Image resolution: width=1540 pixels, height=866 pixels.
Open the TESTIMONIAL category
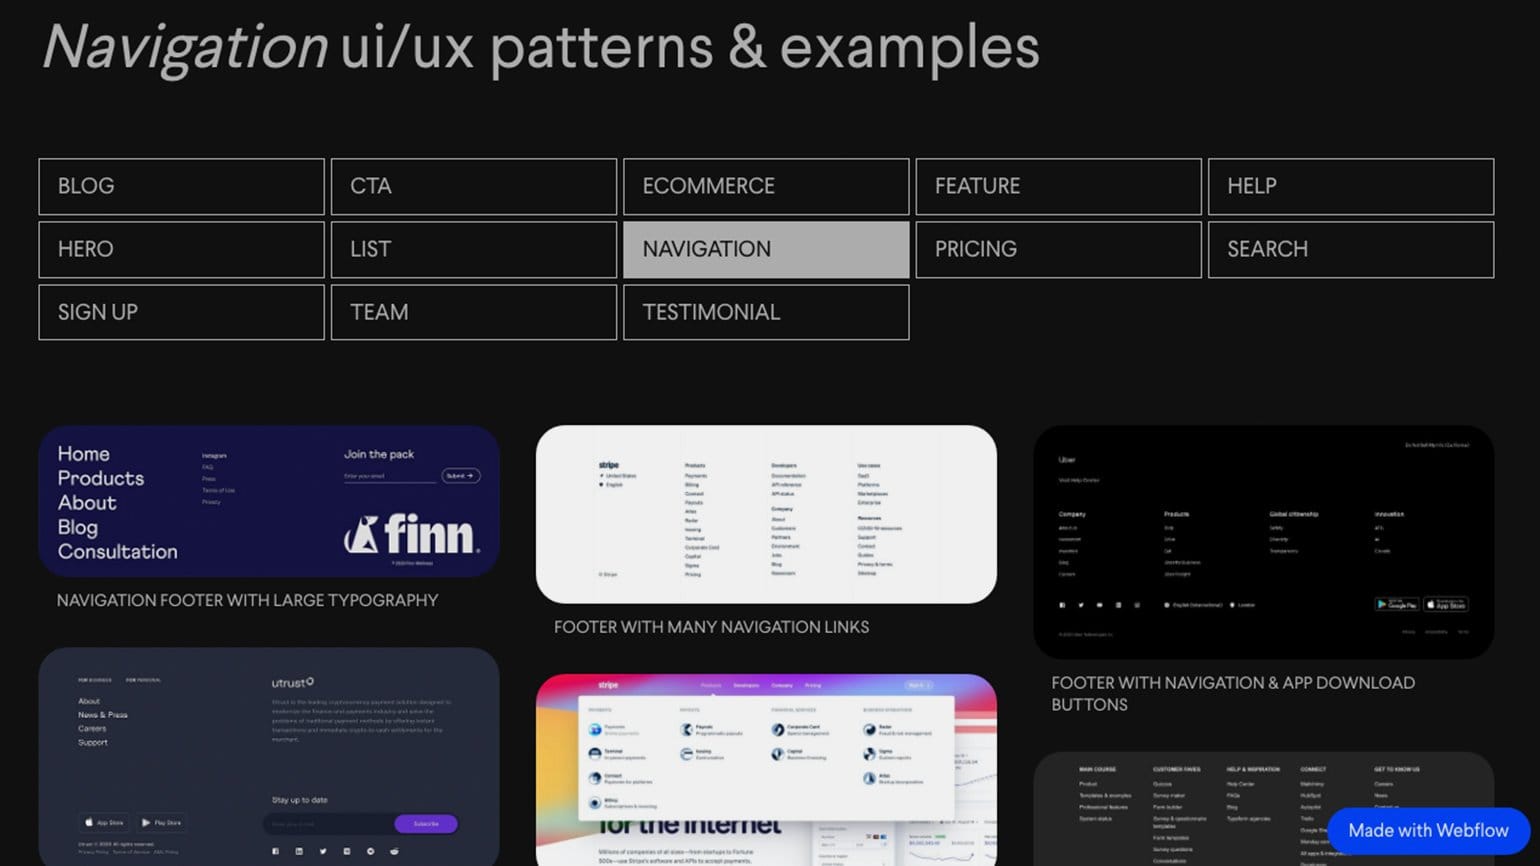tap(766, 312)
